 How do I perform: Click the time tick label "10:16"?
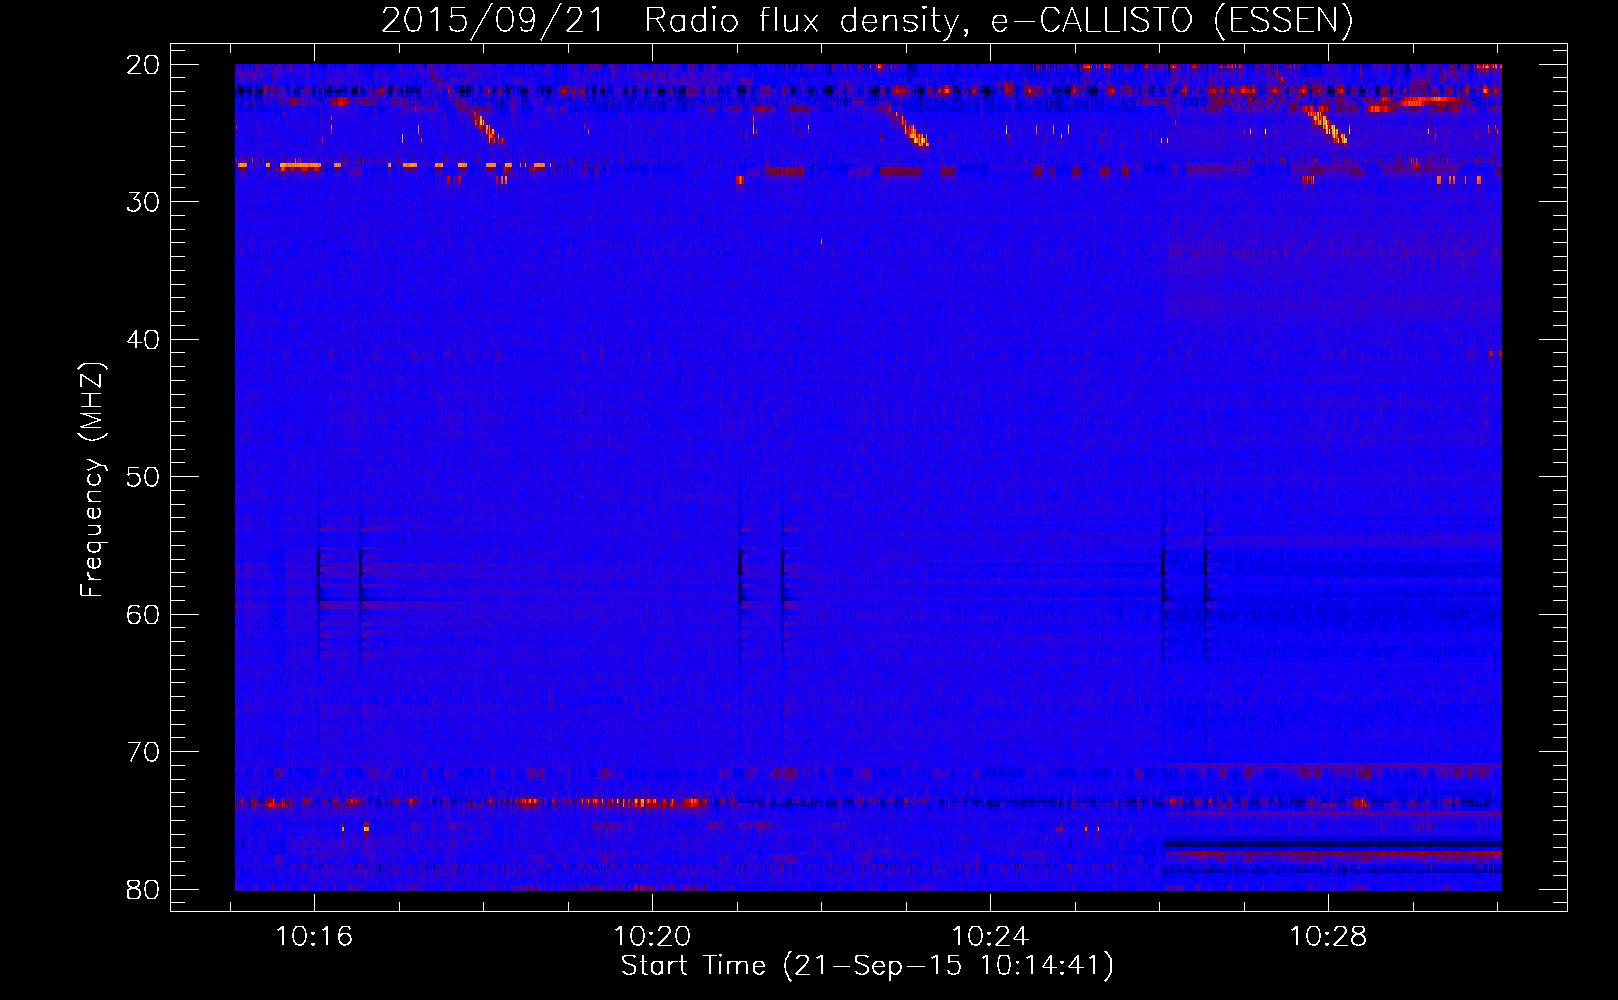click(x=314, y=937)
